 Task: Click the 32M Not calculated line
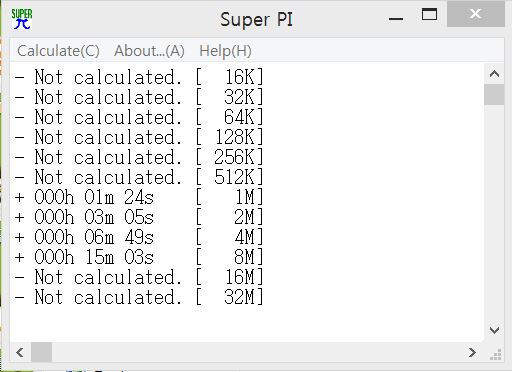click(x=139, y=297)
